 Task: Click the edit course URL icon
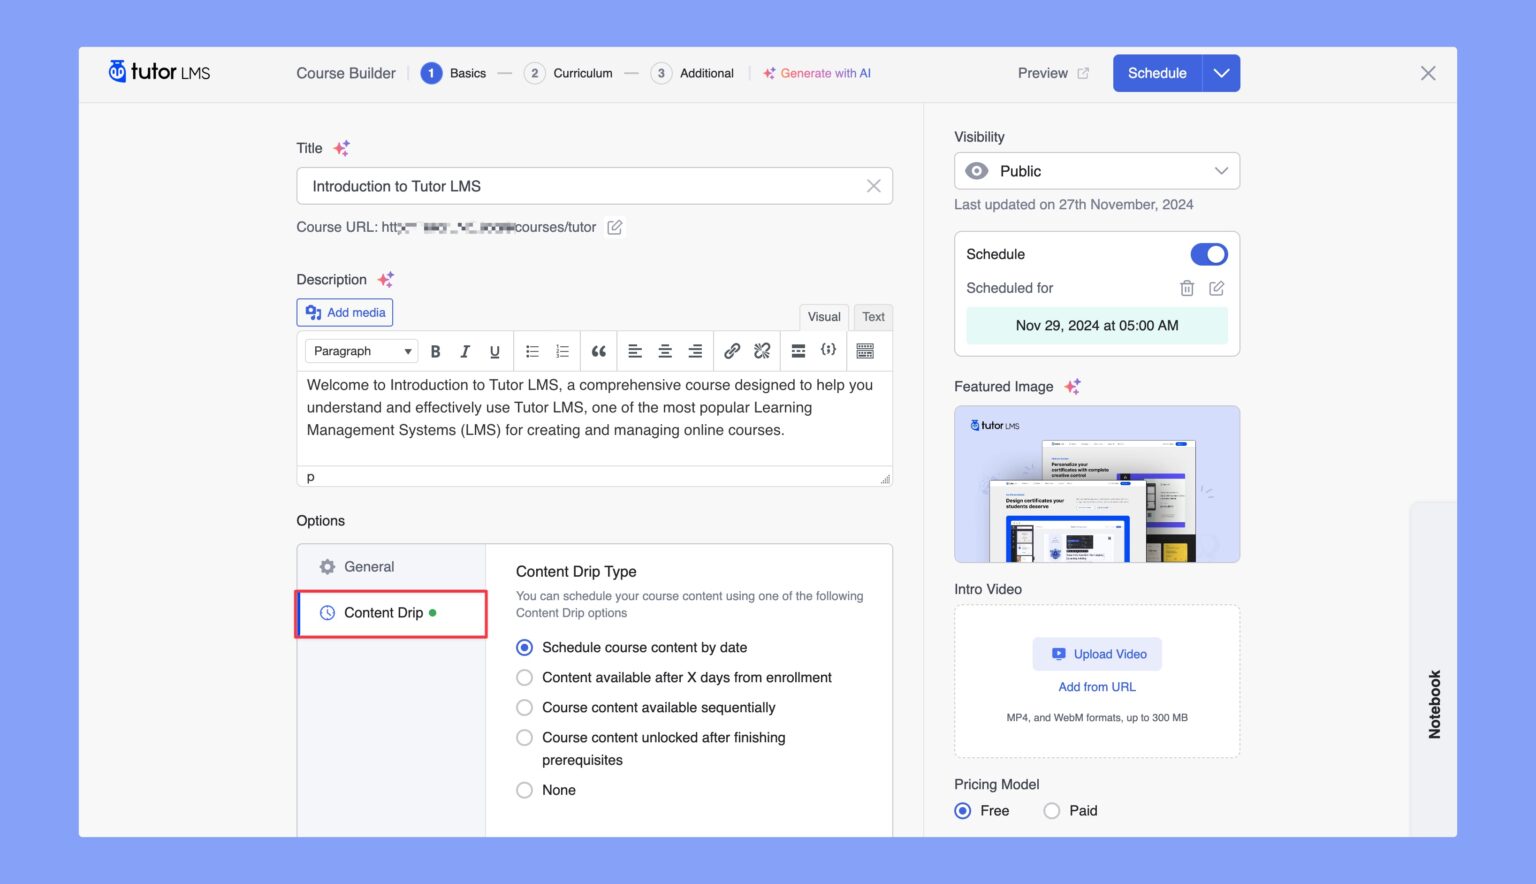pyautogui.click(x=615, y=227)
